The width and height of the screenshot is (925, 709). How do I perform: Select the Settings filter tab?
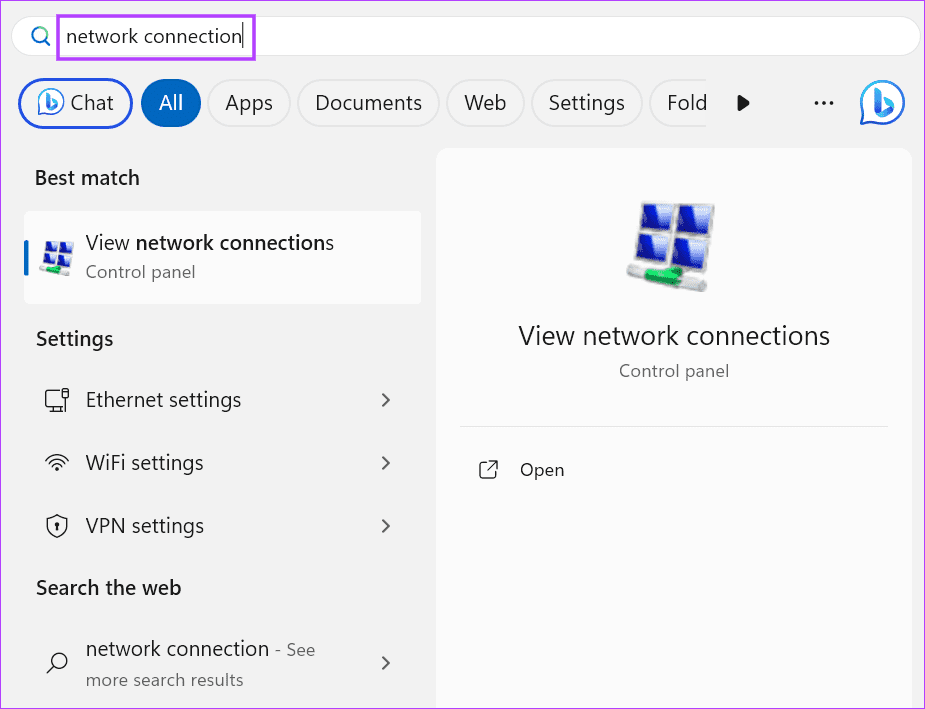[586, 103]
